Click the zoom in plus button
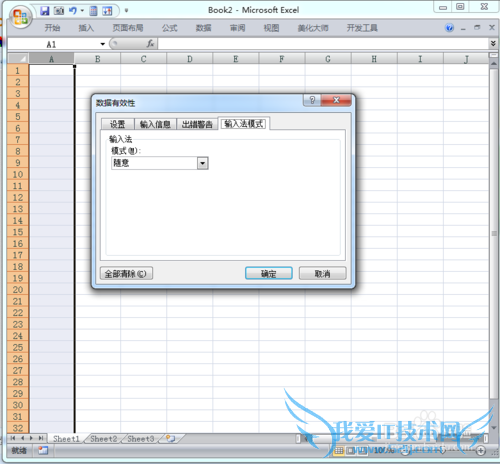 [481, 451]
